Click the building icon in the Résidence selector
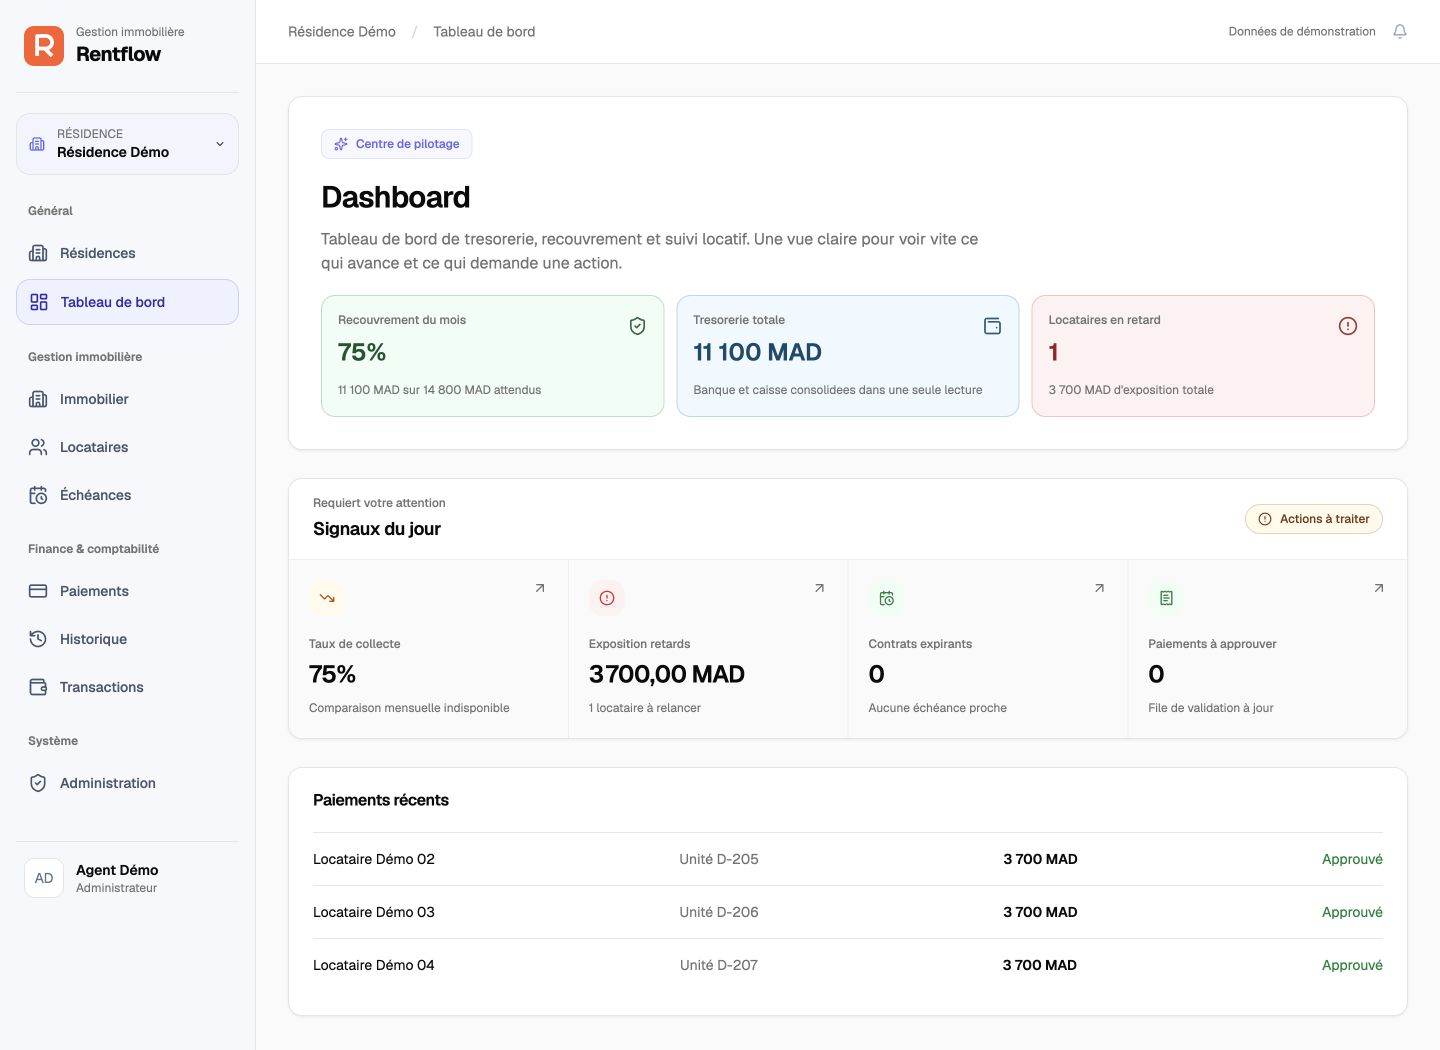This screenshot has width=1440, height=1050. [x=37, y=144]
